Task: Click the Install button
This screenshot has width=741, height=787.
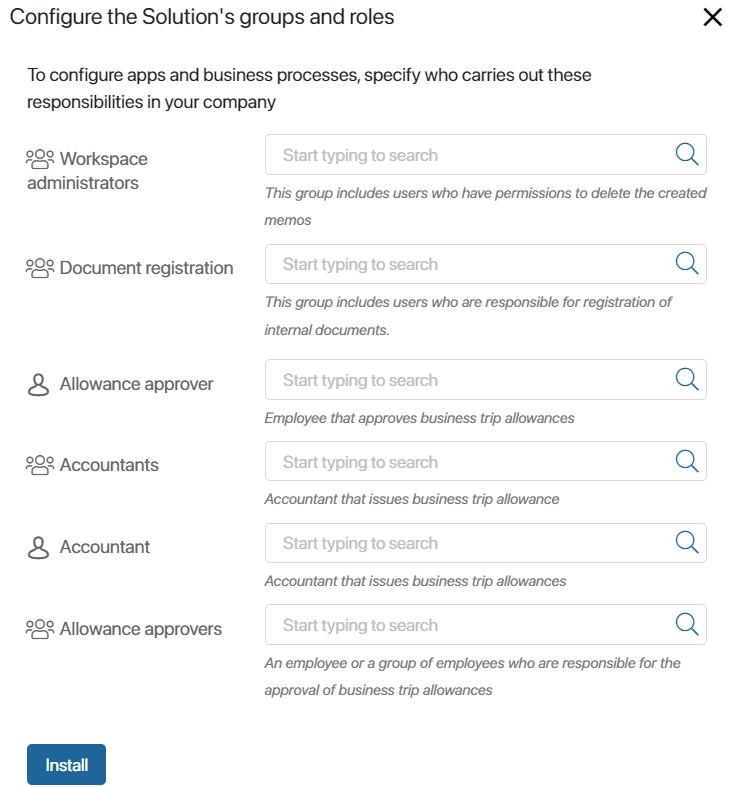Action: tap(66, 764)
